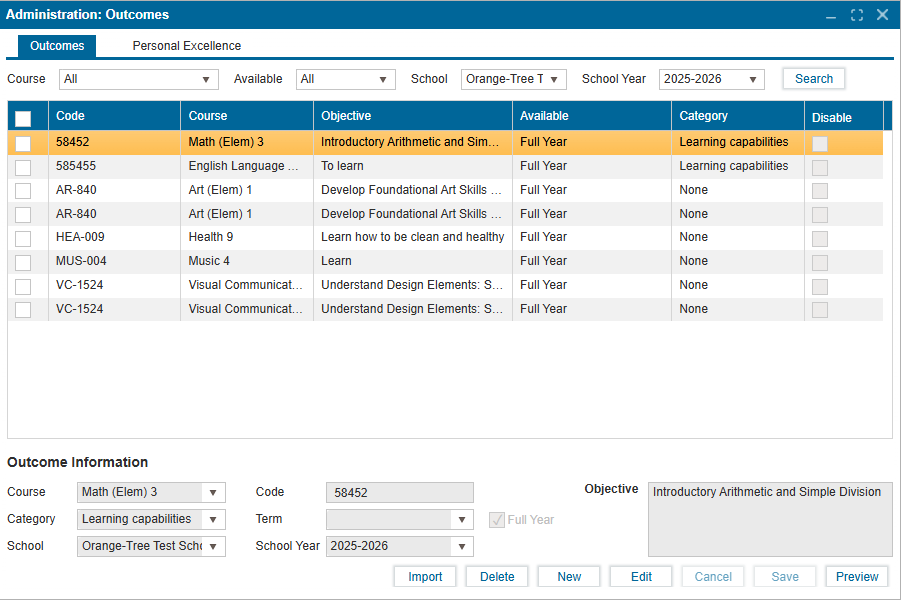Open the School Year filter dropdown
The width and height of the screenshot is (901, 600).
click(x=711, y=79)
